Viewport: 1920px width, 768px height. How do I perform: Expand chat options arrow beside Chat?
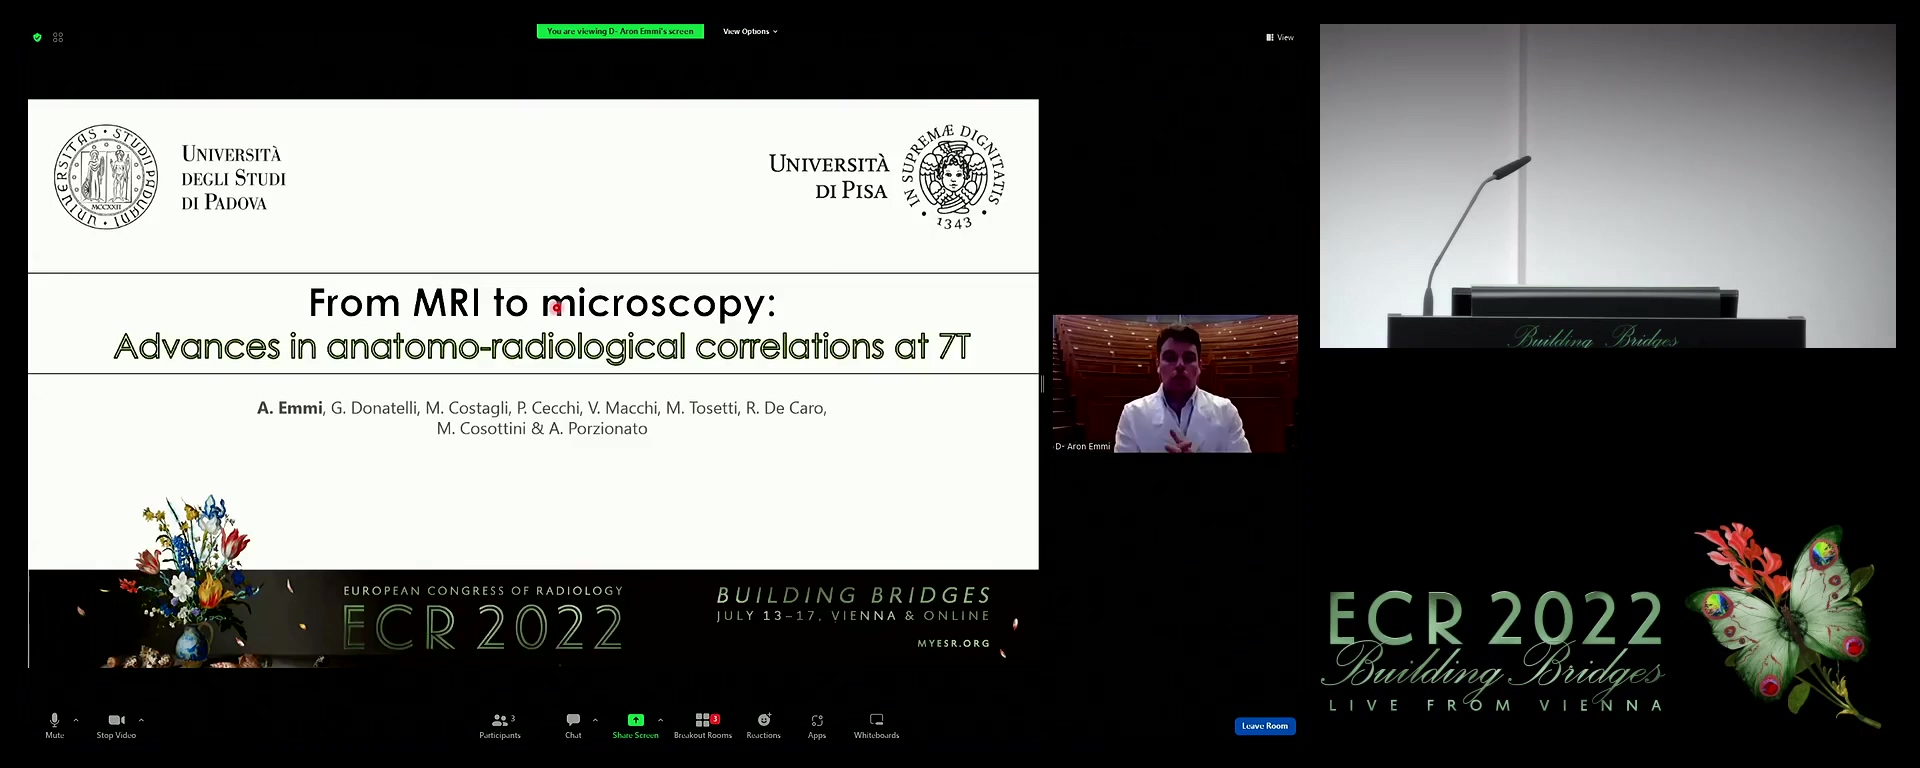[595, 720]
